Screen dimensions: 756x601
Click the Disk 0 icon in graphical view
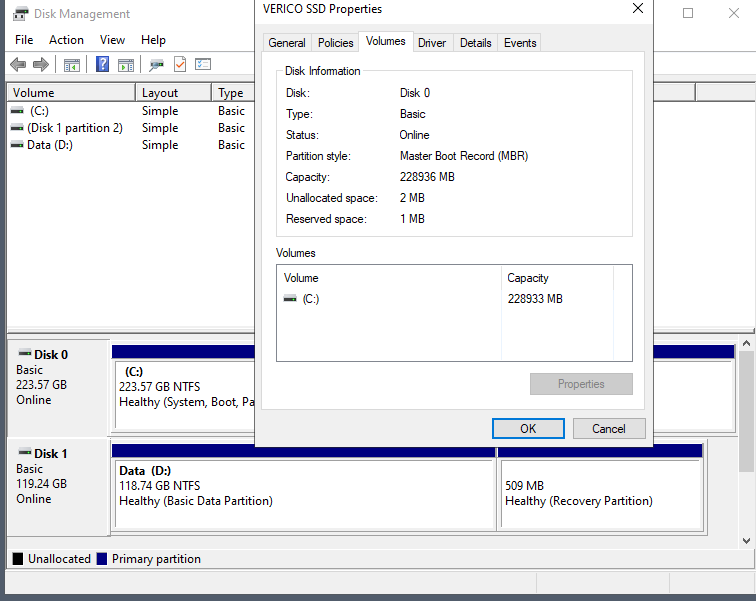click(25, 353)
